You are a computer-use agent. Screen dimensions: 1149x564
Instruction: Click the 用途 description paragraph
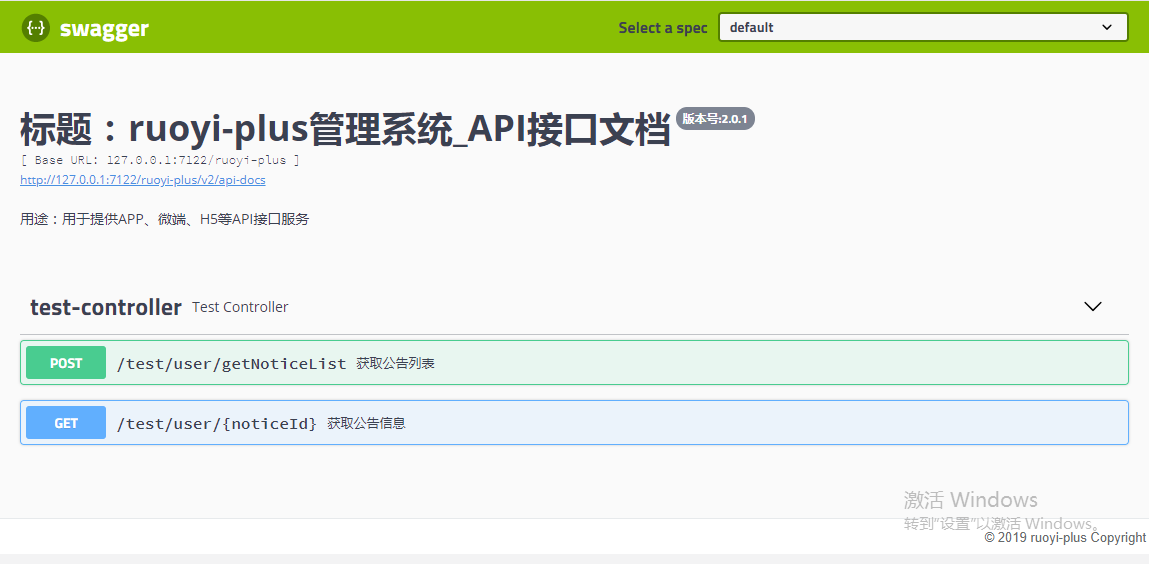point(165,219)
